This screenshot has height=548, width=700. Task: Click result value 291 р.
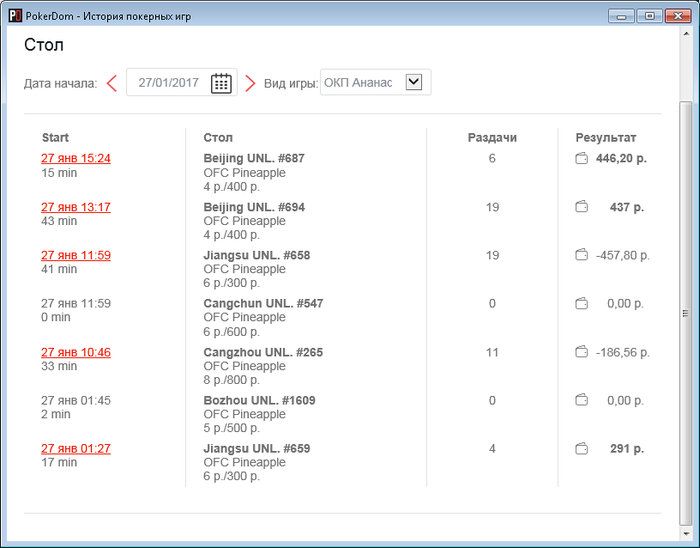click(627, 448)
